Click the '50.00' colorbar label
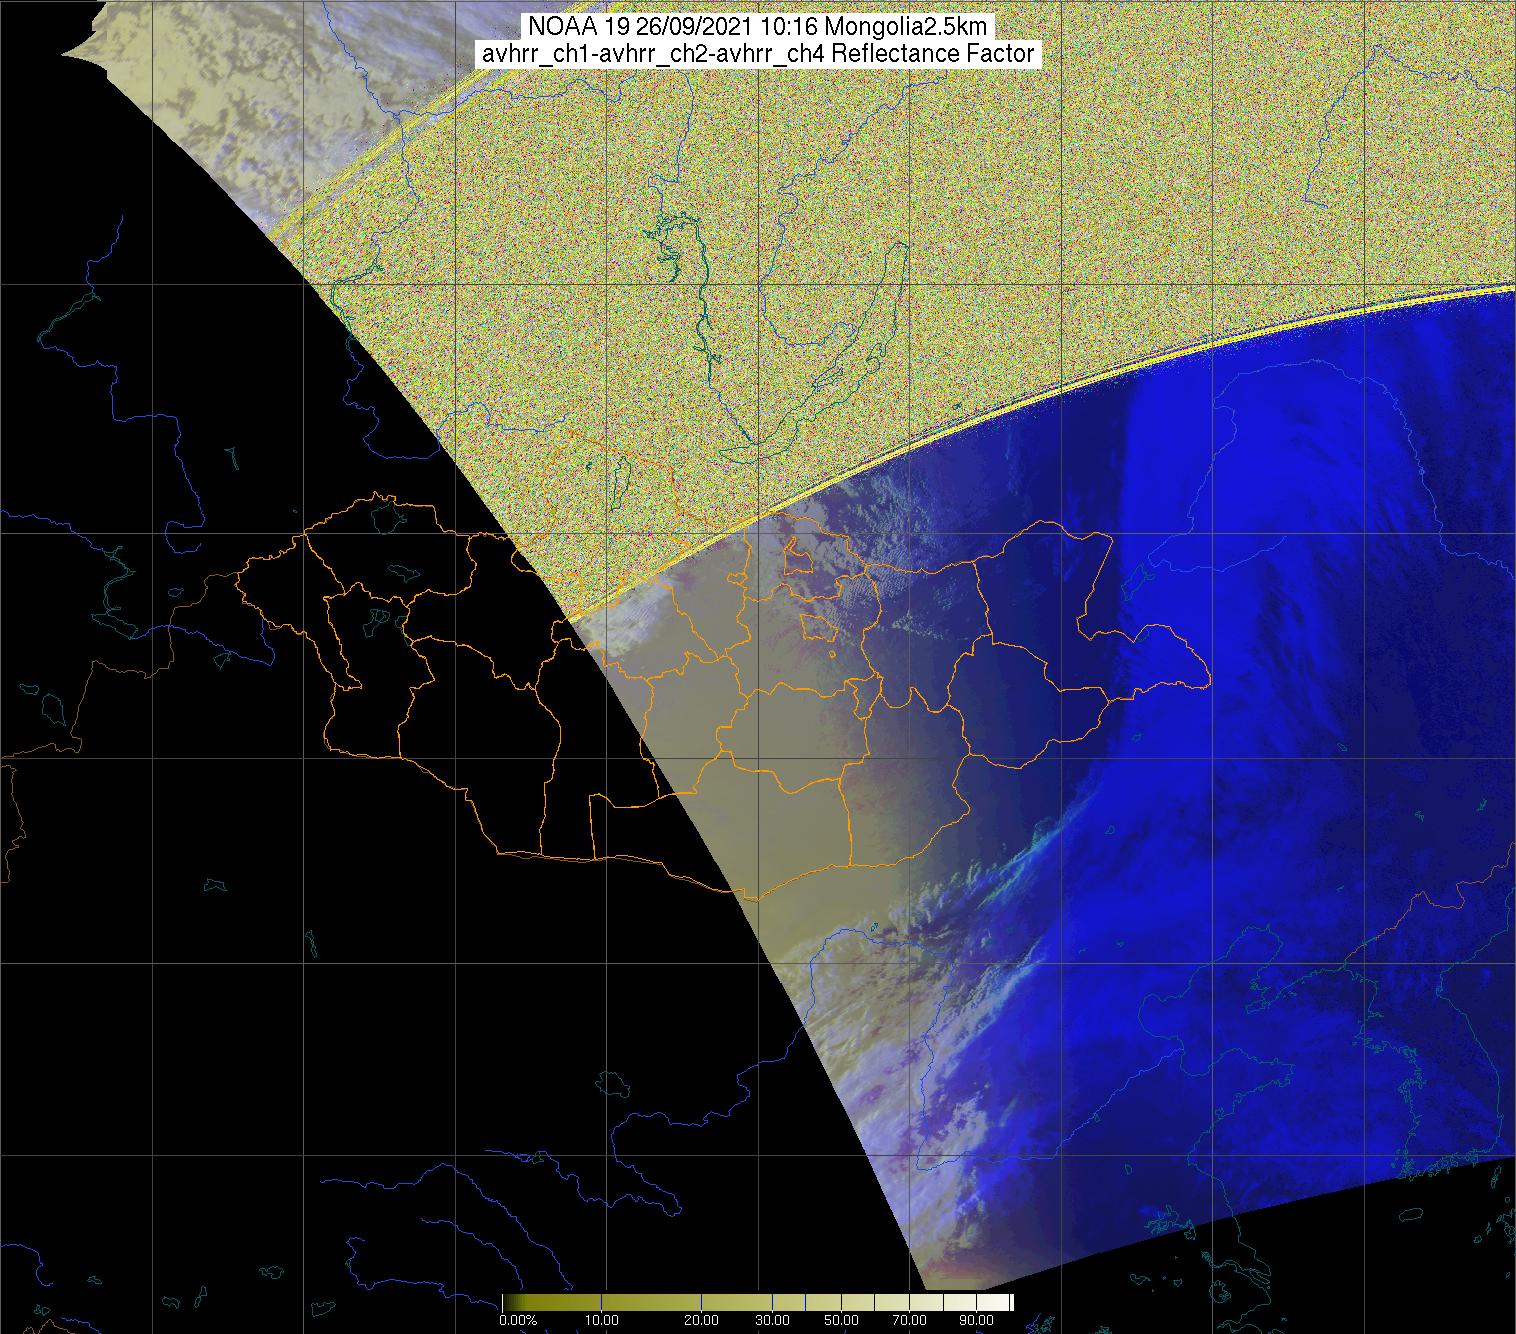 (x=841, y=1321)
